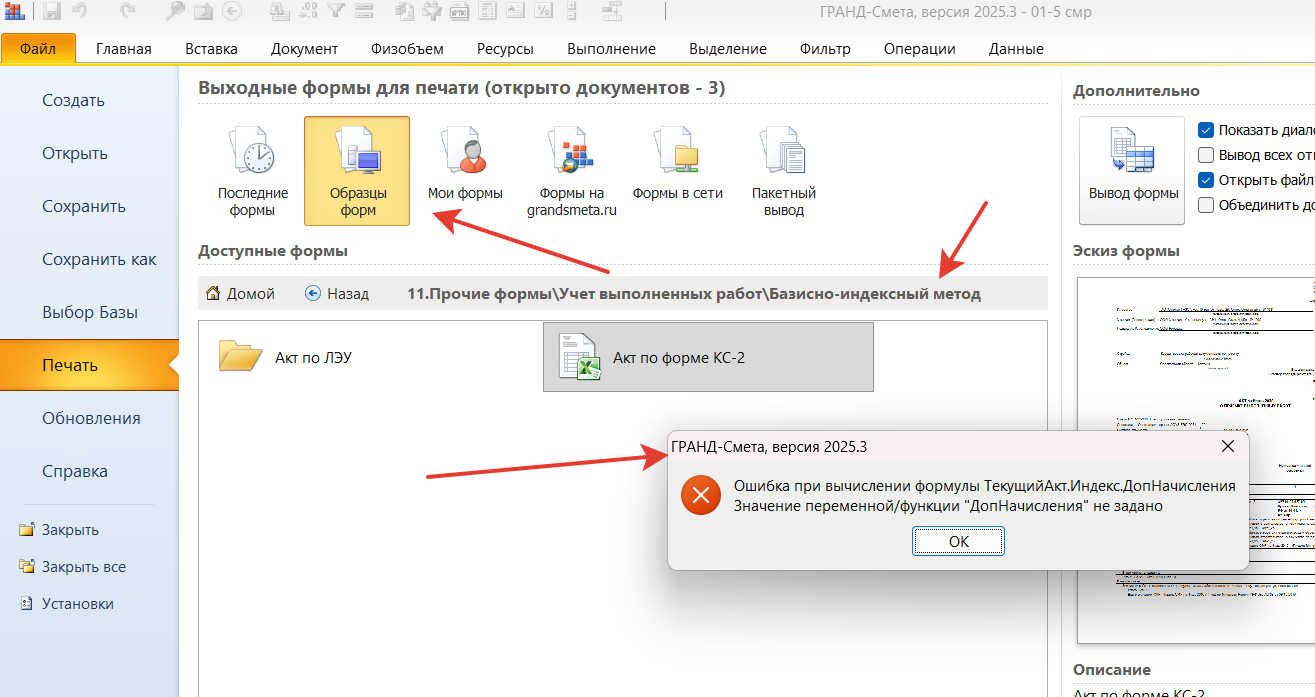1315x697 pixels.
Task: Switch to Фильтр ribbon tab
Action: 825,48
